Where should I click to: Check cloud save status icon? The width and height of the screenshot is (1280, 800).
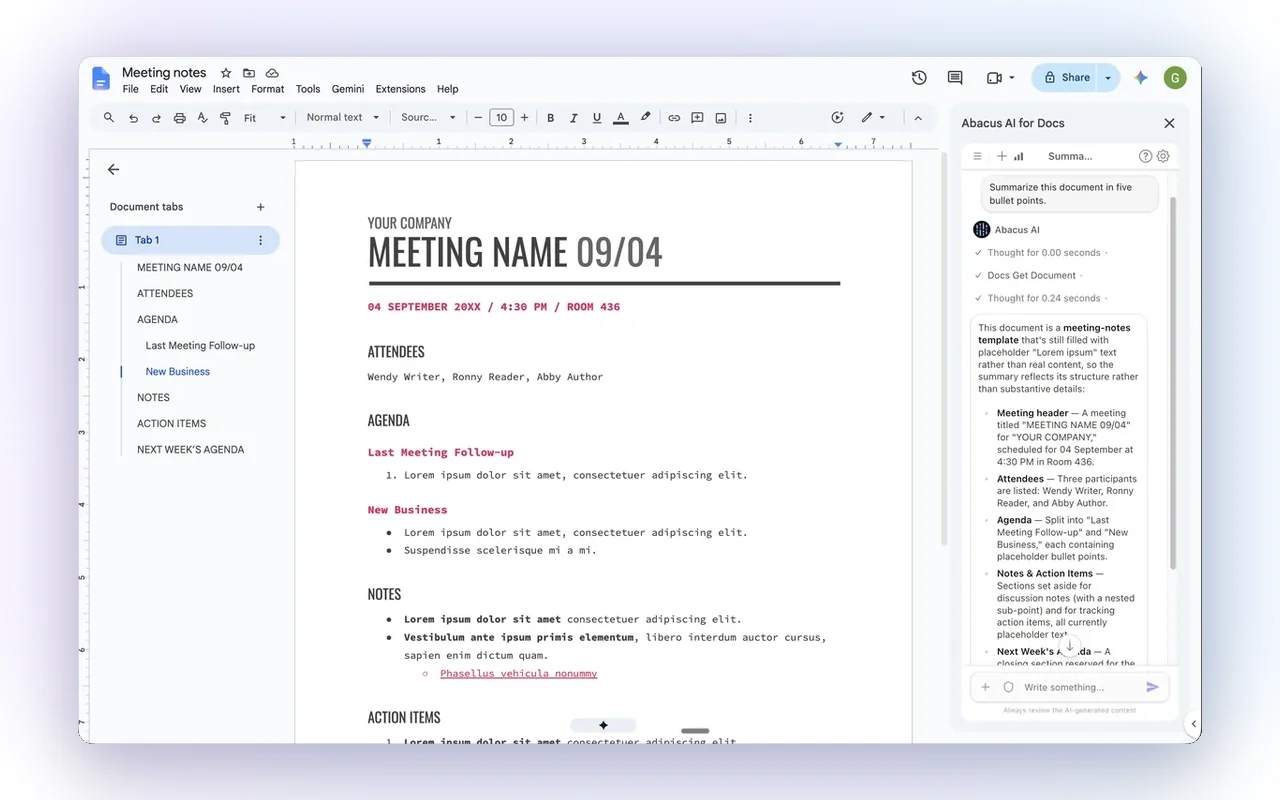tap(272, 73)
